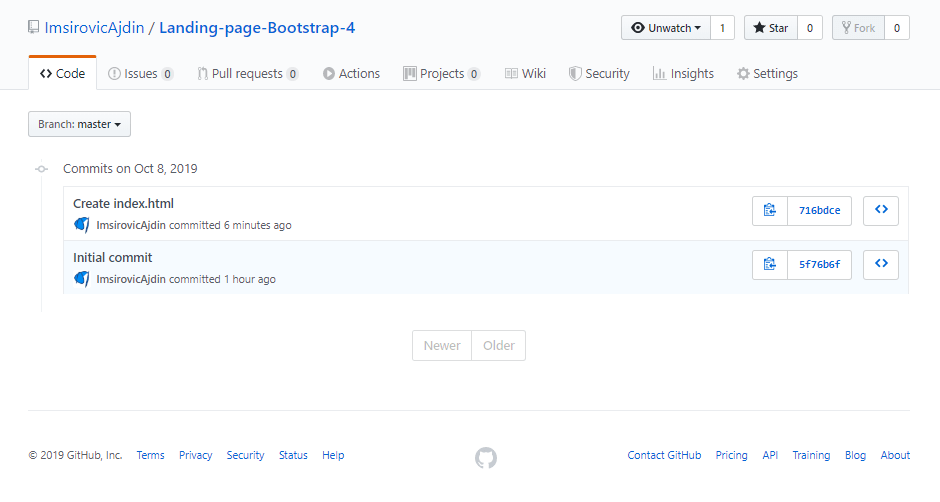Open the Branch: master selector

coord(79,124)
